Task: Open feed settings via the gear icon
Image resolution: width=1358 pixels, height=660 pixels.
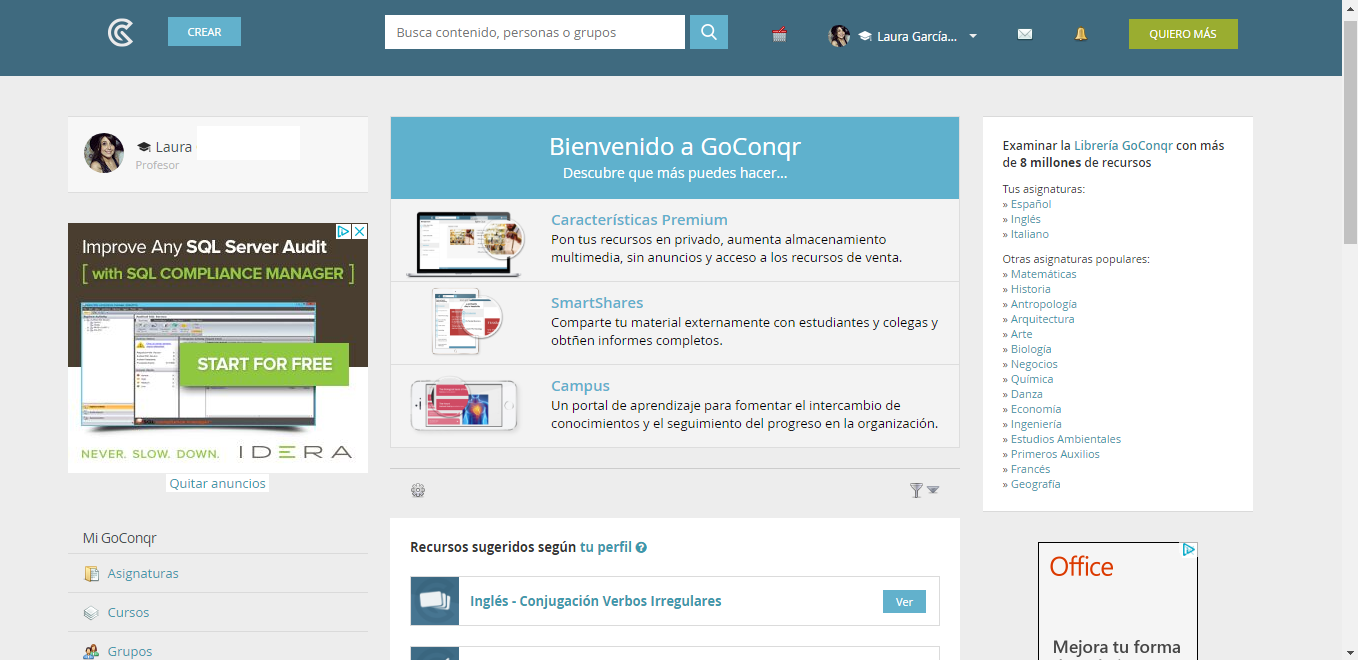Action: click(x=418, y=490)
